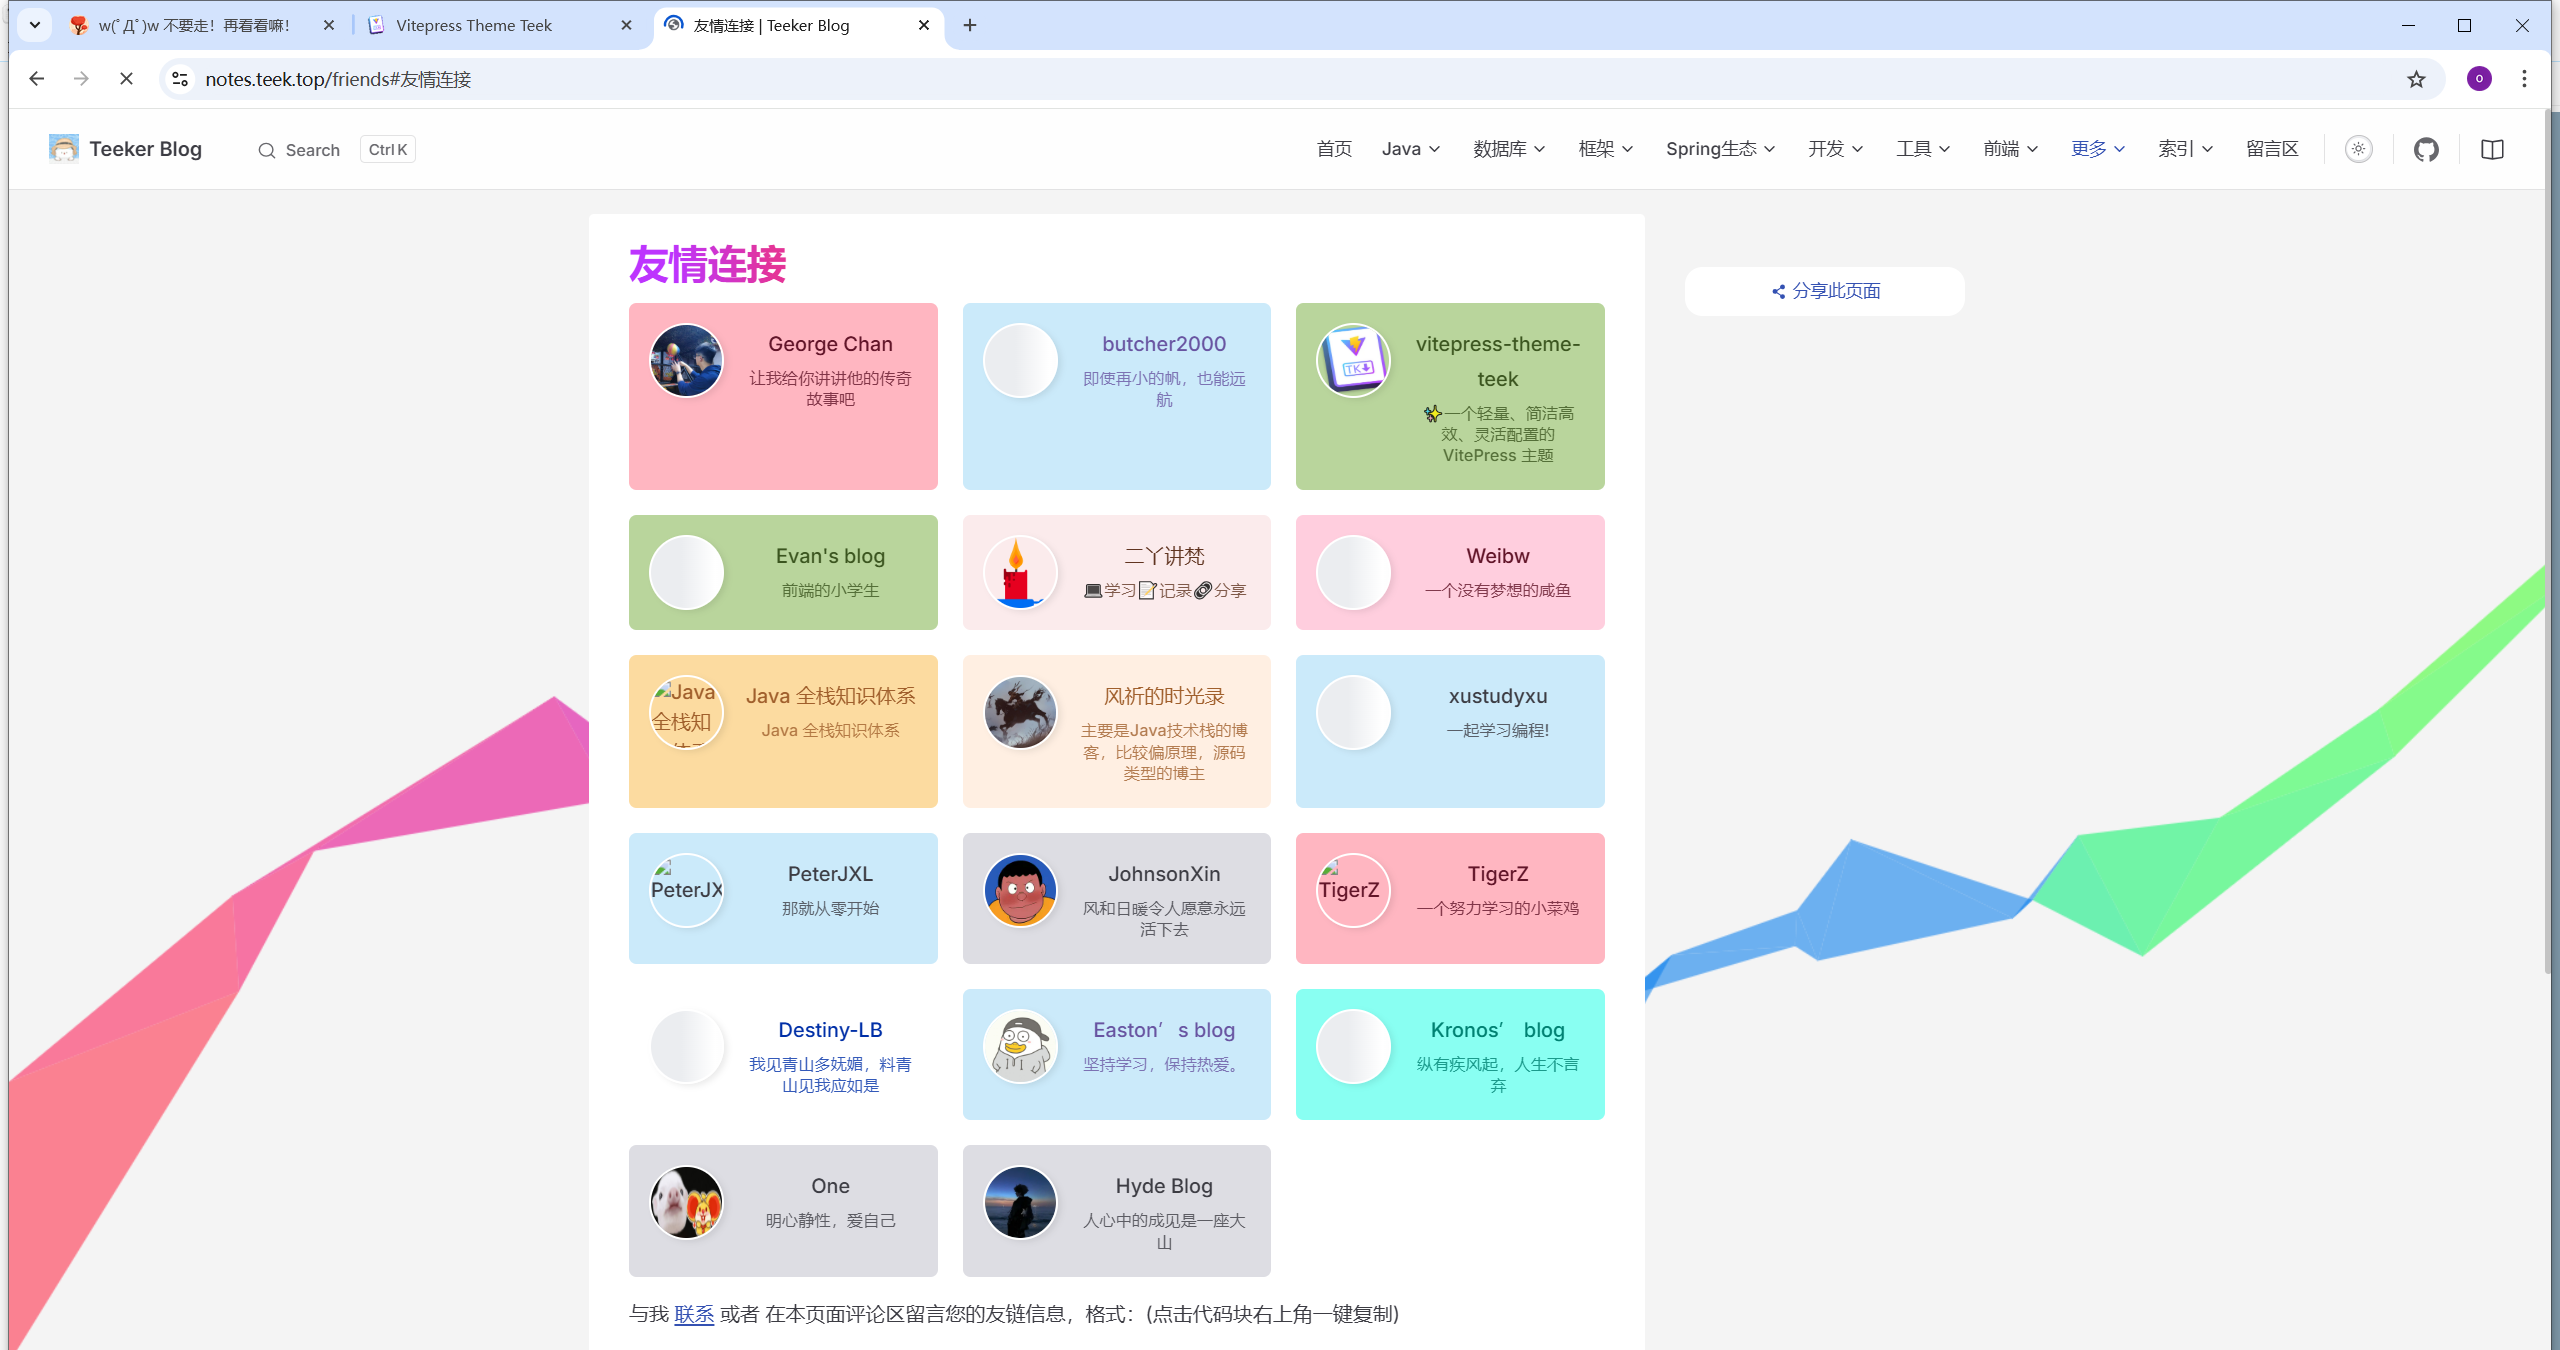This screenshot has height=1350, width=2560.
Task: Click the site information icon in address bar
Action: click(x=180, y=79)
